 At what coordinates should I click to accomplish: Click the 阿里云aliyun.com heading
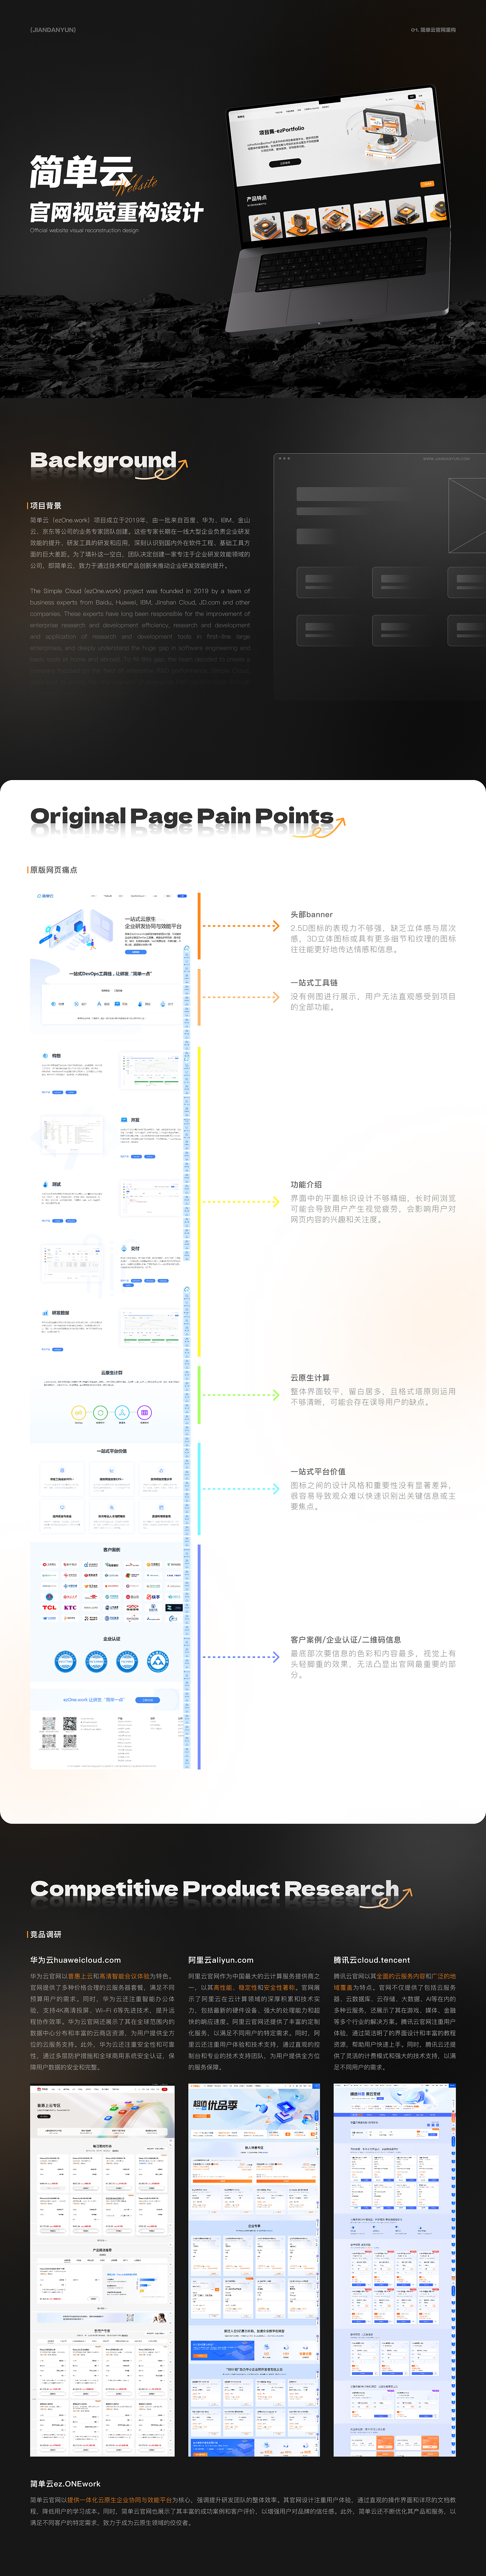pos(221,1960)
